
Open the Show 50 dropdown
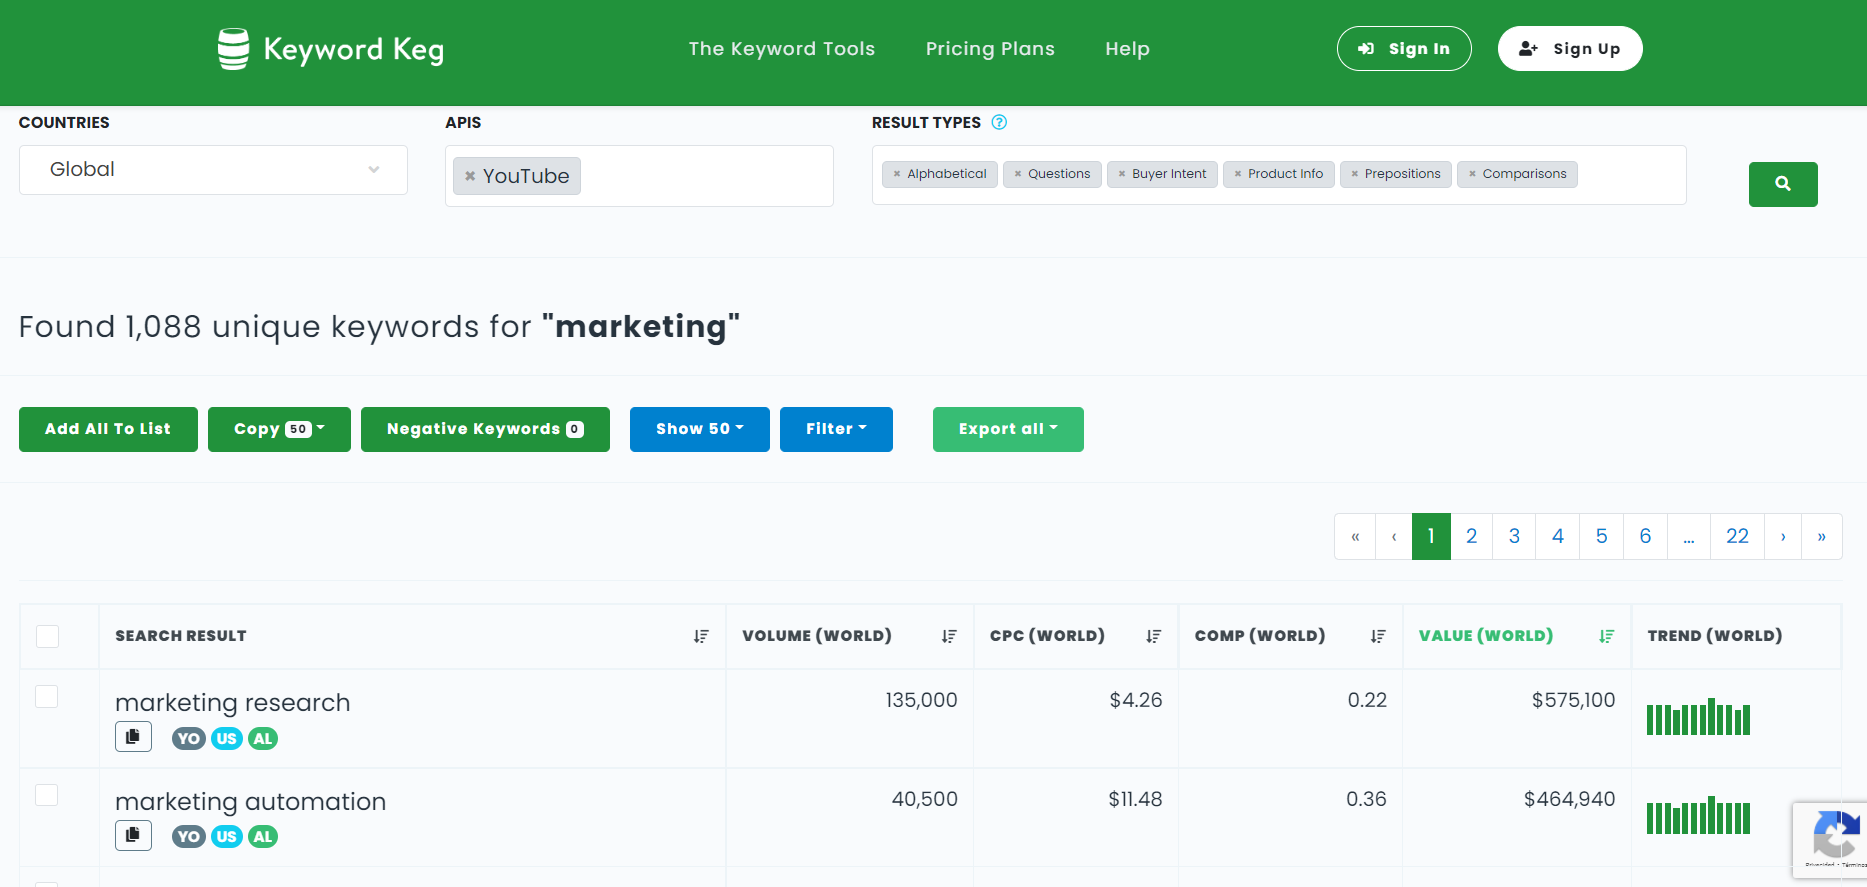(x=700, y=429)
